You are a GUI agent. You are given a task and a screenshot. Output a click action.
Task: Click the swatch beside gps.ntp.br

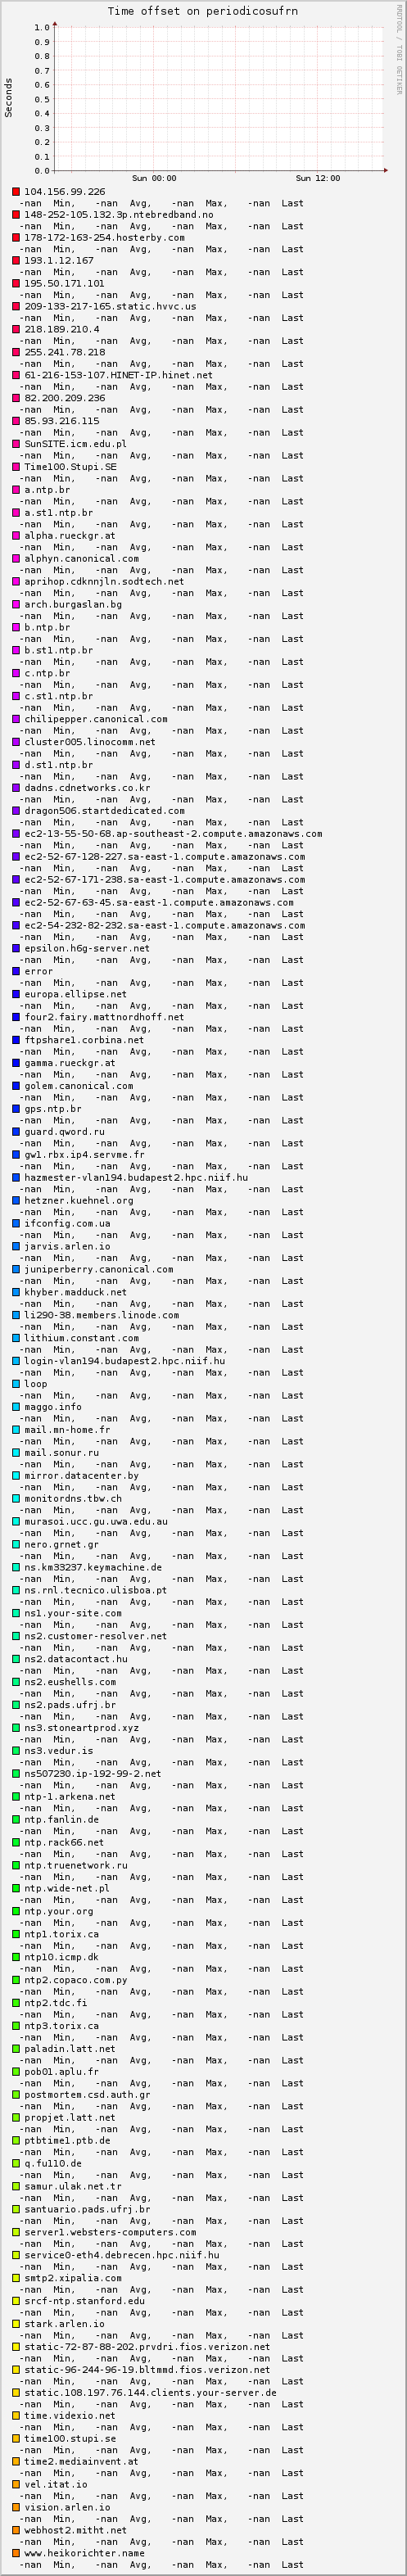coord(16,1108)
